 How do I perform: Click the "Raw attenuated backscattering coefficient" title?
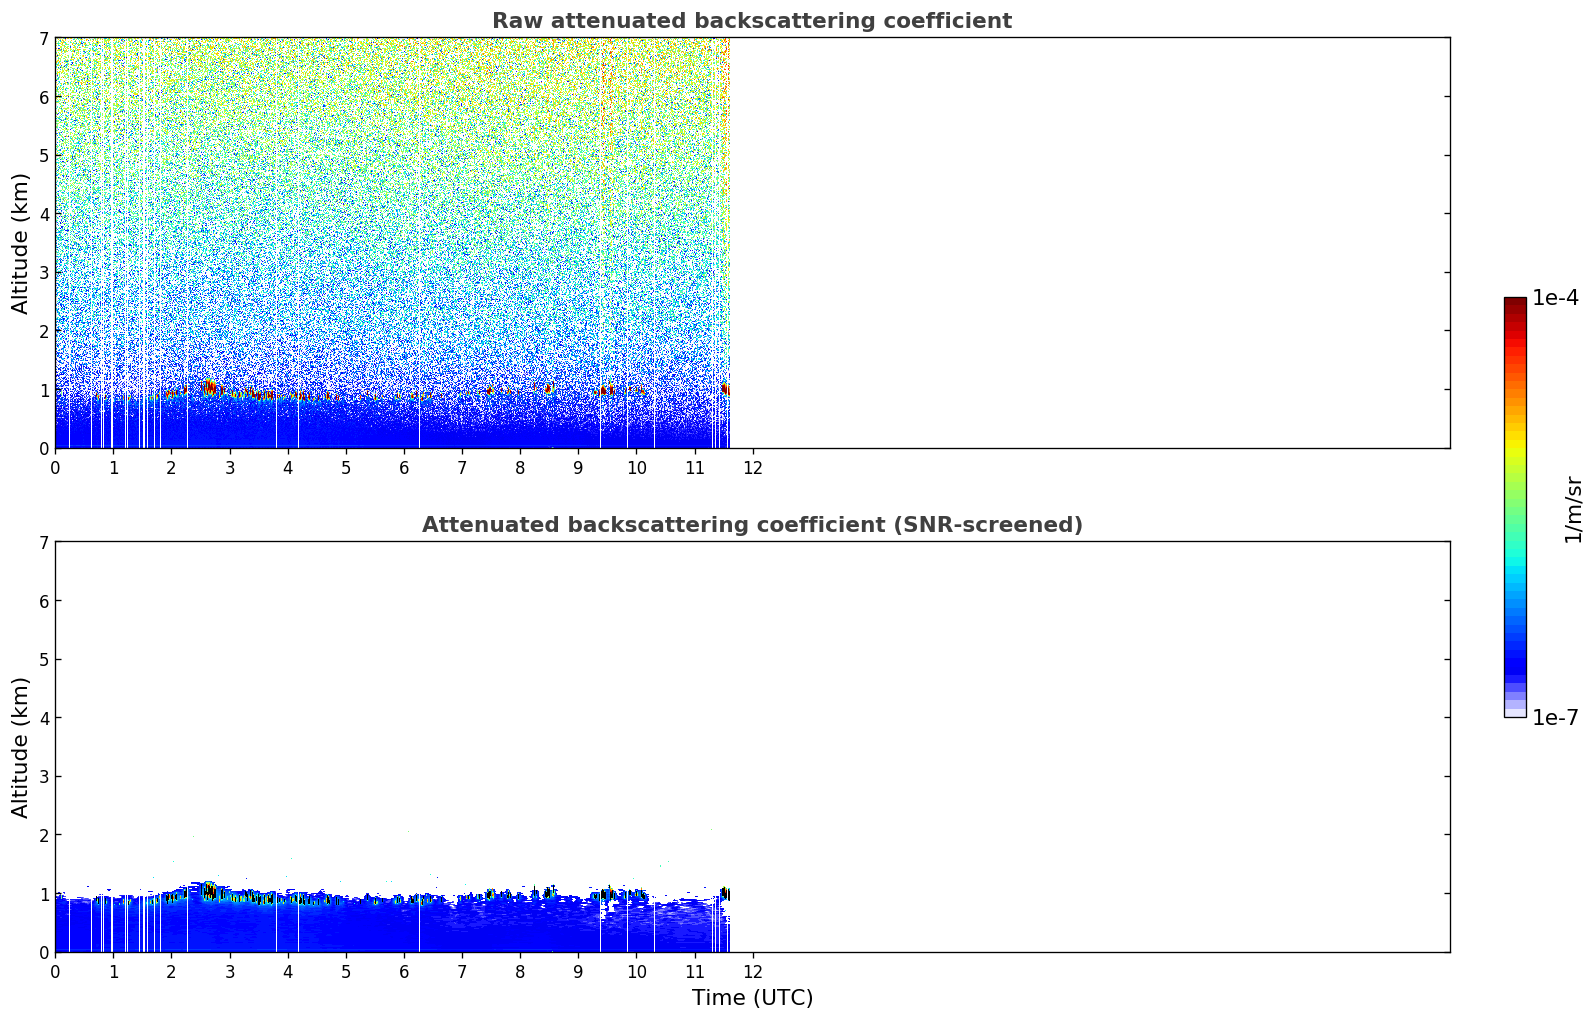752,21
